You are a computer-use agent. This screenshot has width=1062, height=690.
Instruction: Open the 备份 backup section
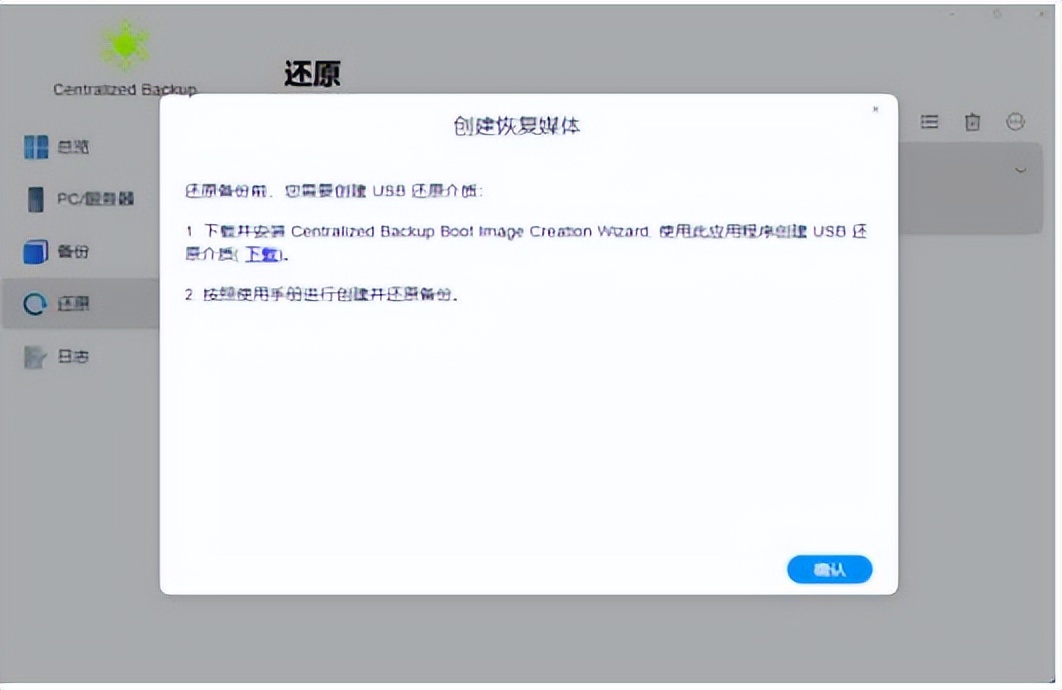point(60,252)
